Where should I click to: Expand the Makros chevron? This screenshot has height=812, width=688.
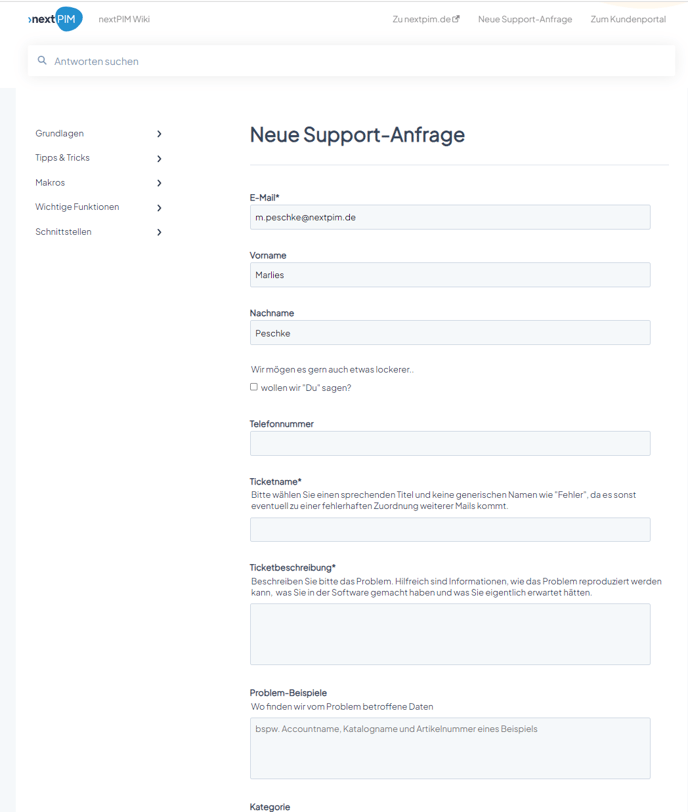click(159, 183)
